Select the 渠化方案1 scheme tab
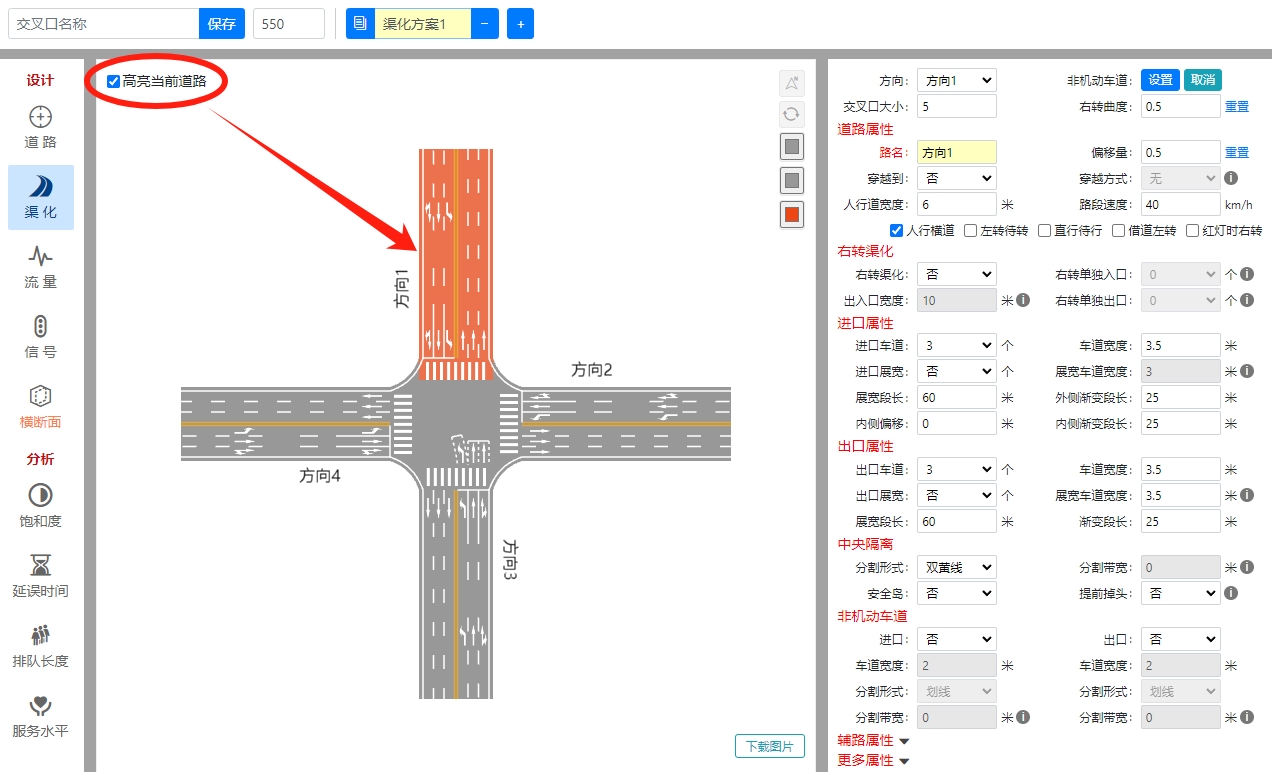This screenshot has height=772, width=1272. 422,23
